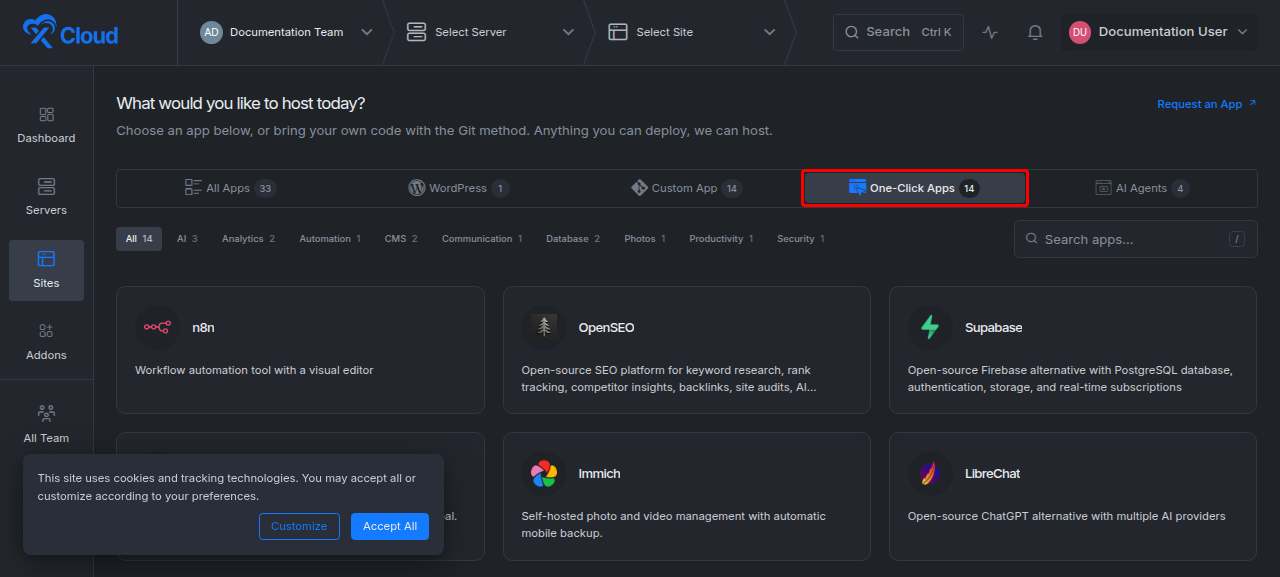Viewport: 1280px width, 577px height.
Task: Click the AD team avatar
Action: coord(211,32)
